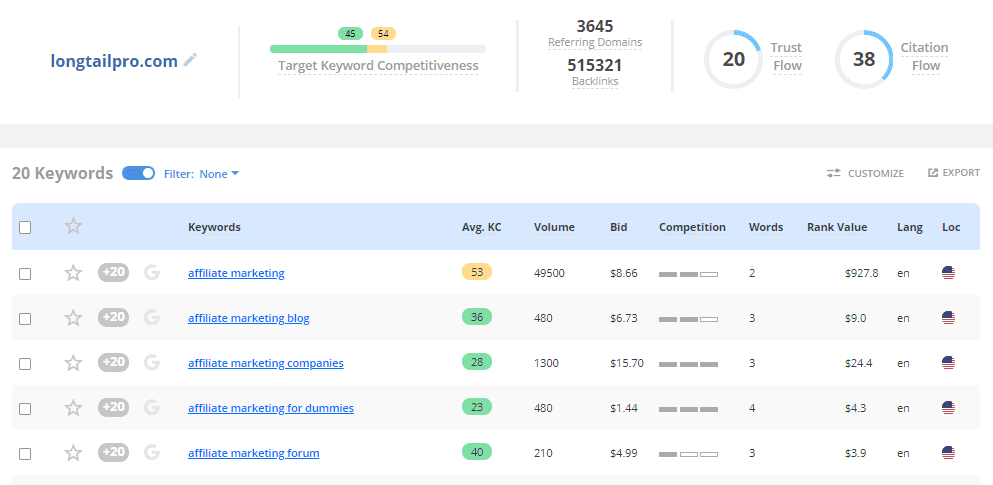Open the affiliate marketing for dummies link
The width and height of the screenshot is (993, 485).
click(271, 408)
